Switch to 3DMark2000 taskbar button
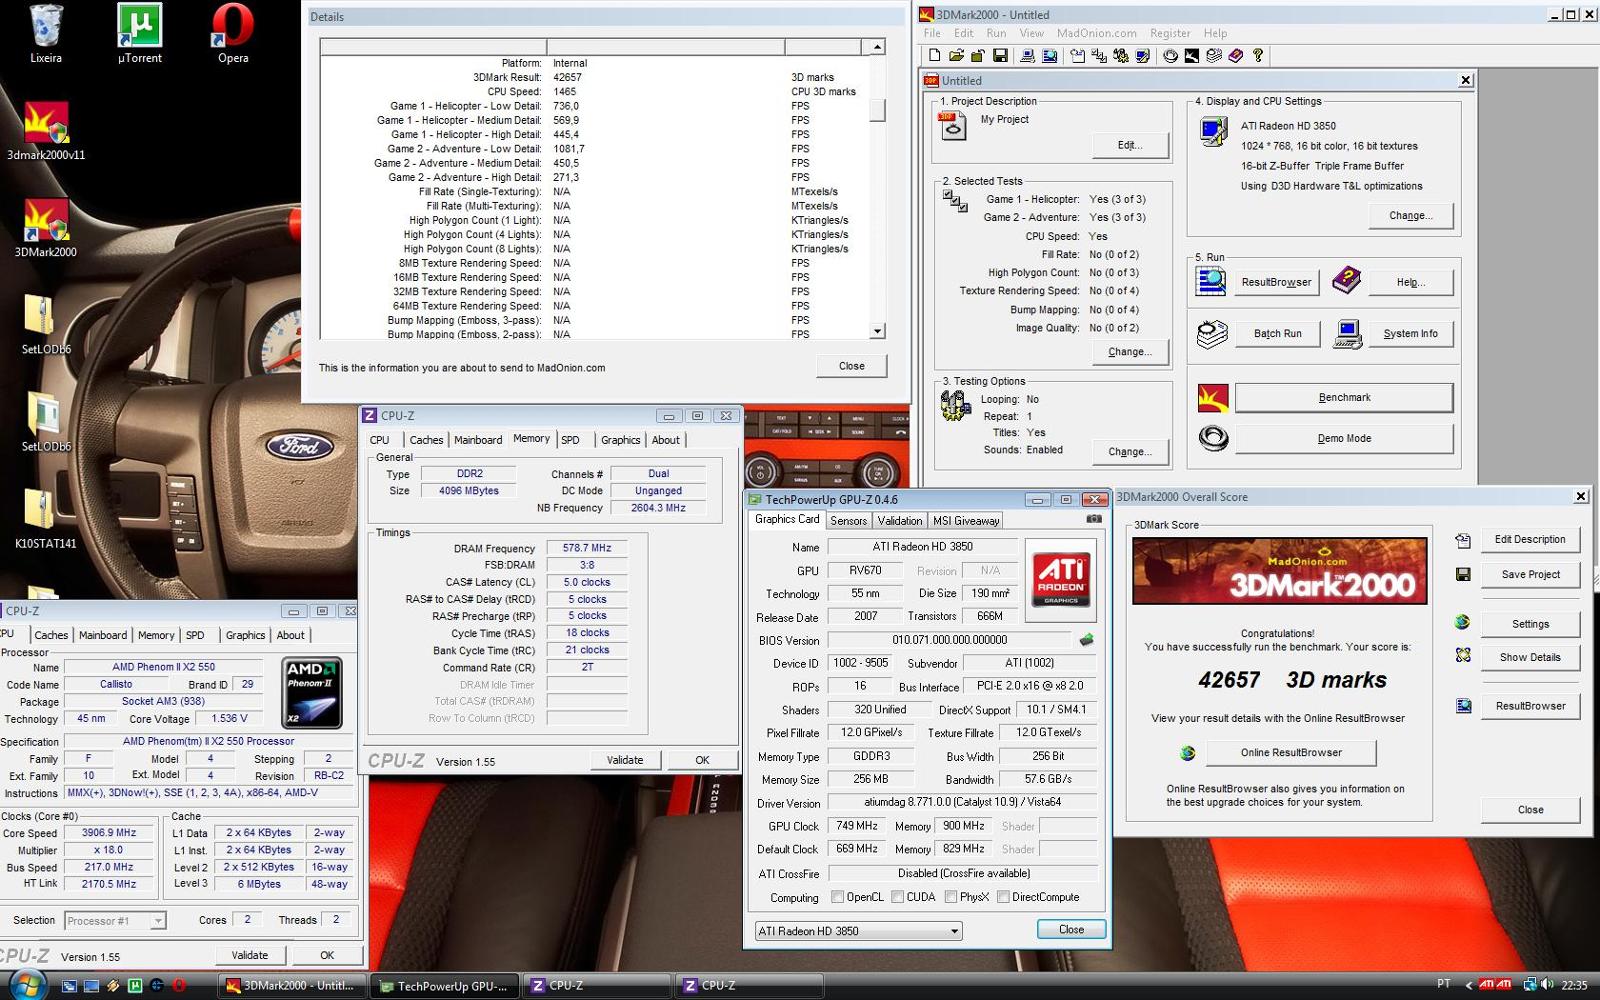1600x1000 pixels. coord(293,986)
